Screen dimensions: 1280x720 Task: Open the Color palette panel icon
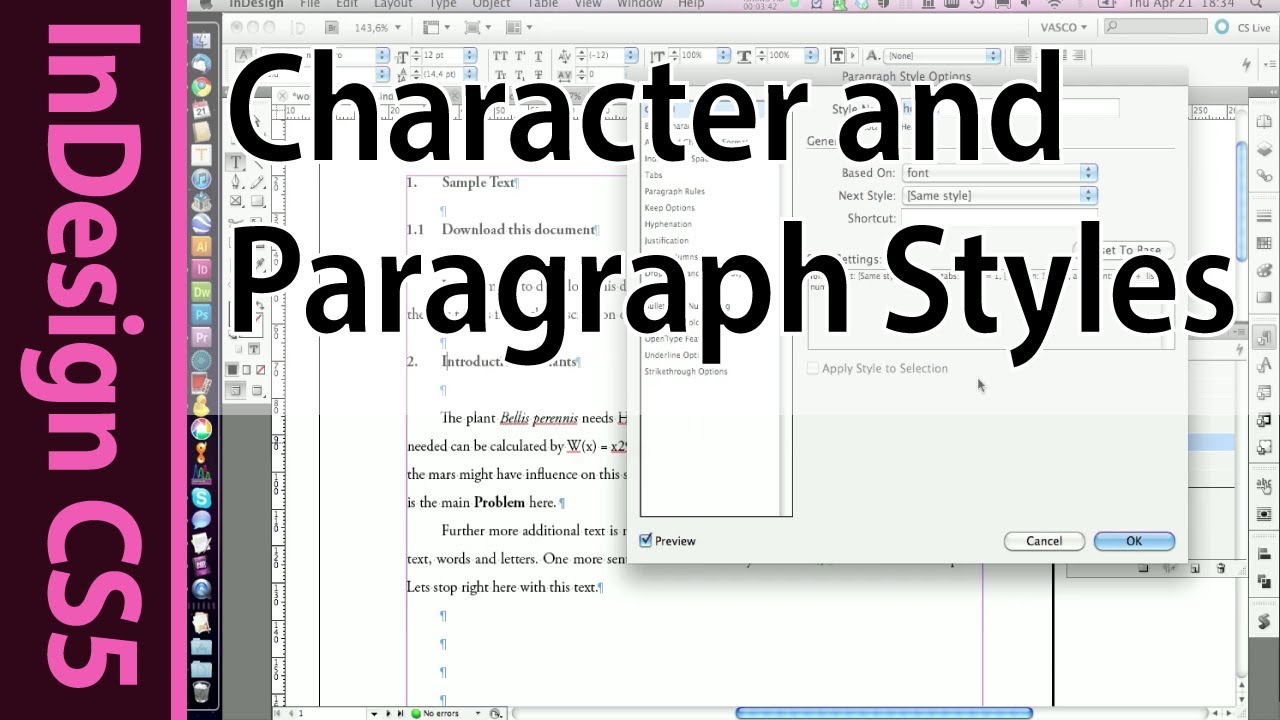pyautogui.click(x=1265, y=271)
